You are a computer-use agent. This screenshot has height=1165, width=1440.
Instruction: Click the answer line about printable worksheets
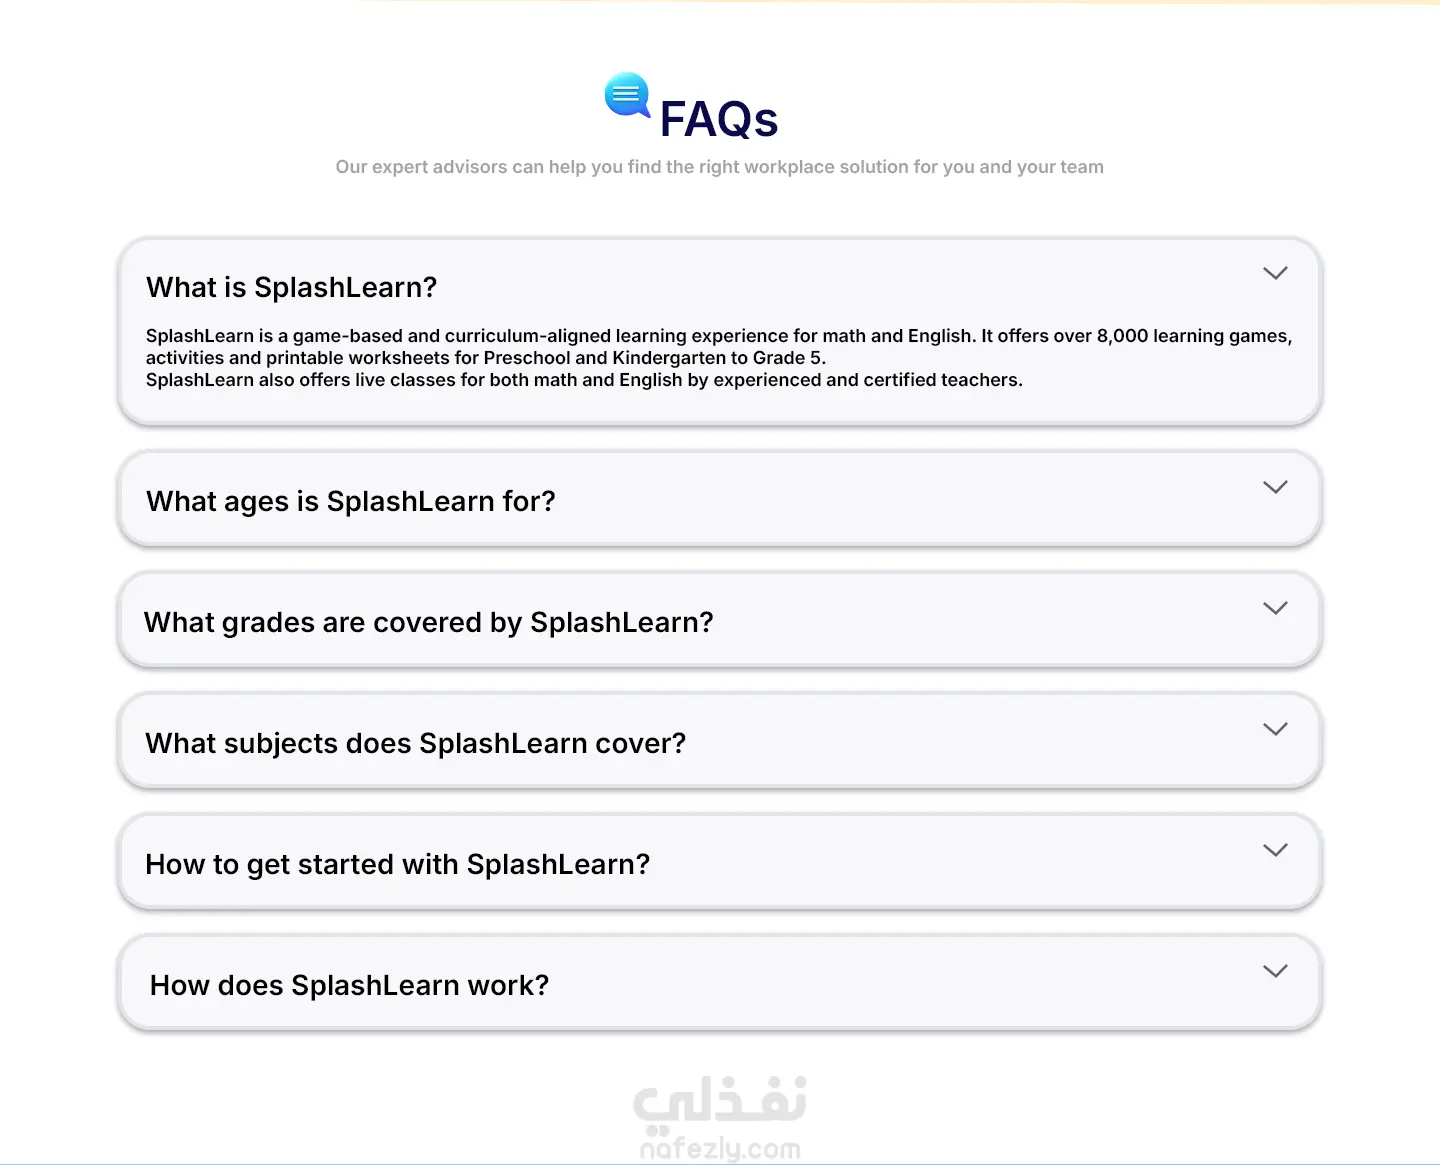pyautogui.click(x=485, y=358)
